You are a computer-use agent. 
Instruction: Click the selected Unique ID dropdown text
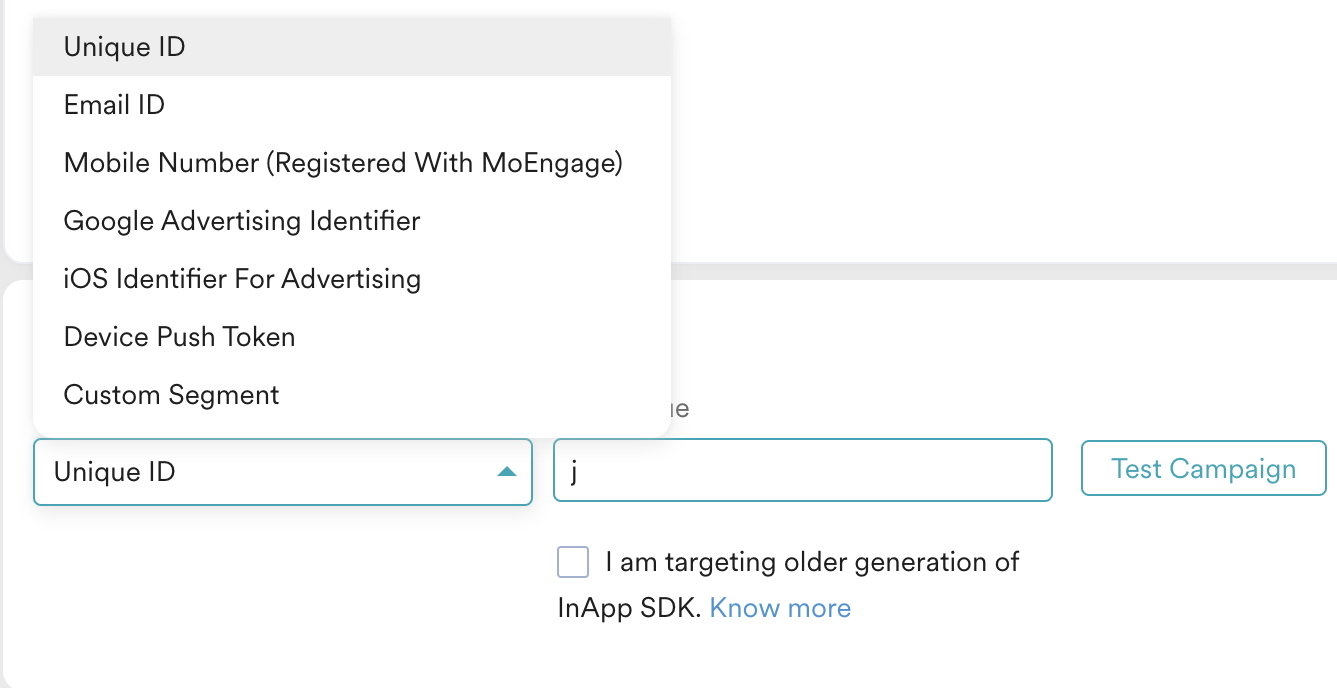(115, 472)
